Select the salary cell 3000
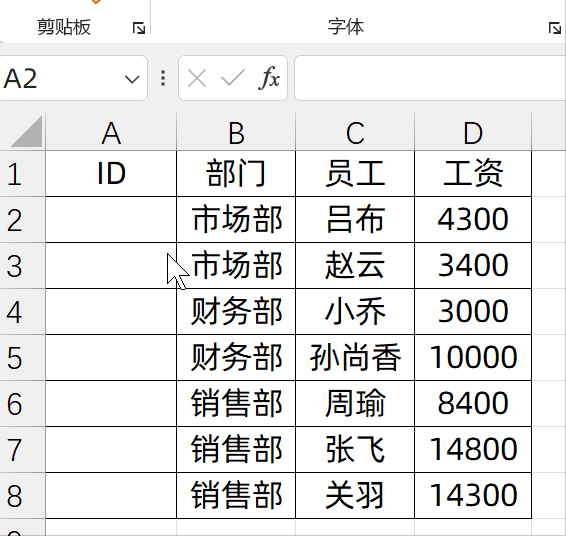This screenshot has height=536, width=566. click(473, 311)
